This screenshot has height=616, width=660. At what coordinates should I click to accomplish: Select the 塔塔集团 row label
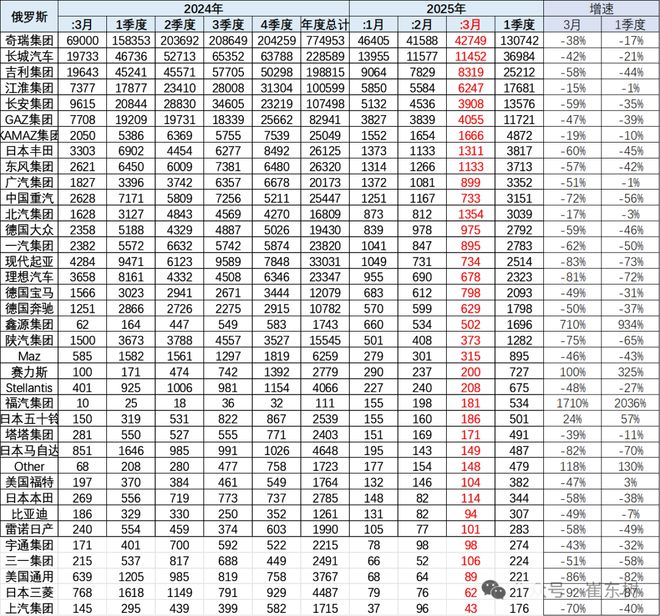point(29,435)
